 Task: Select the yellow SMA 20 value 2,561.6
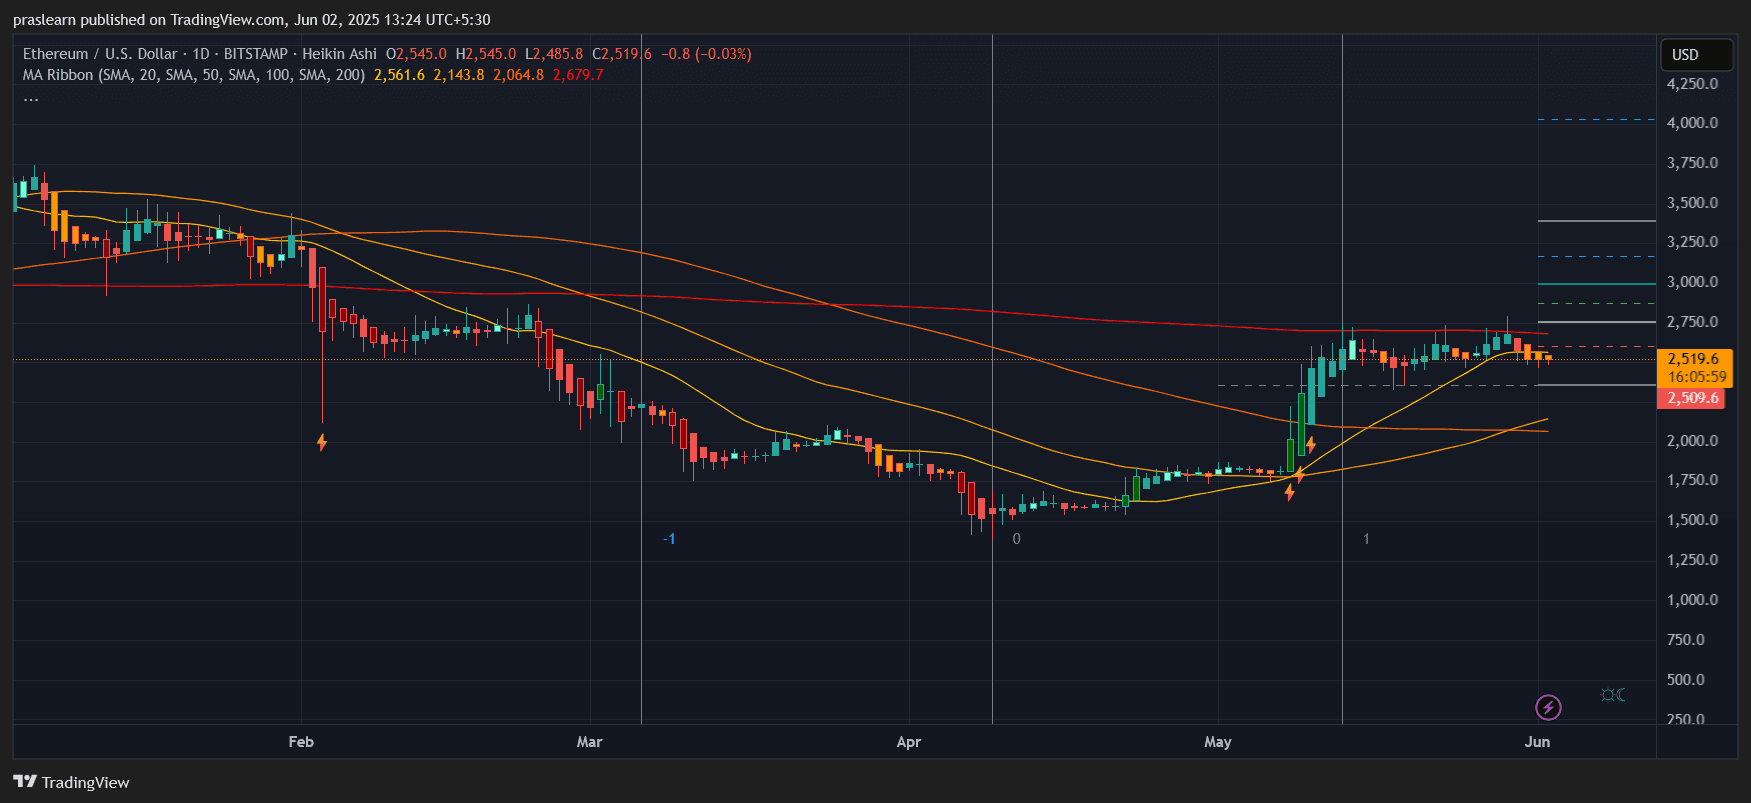pos(399,75)
